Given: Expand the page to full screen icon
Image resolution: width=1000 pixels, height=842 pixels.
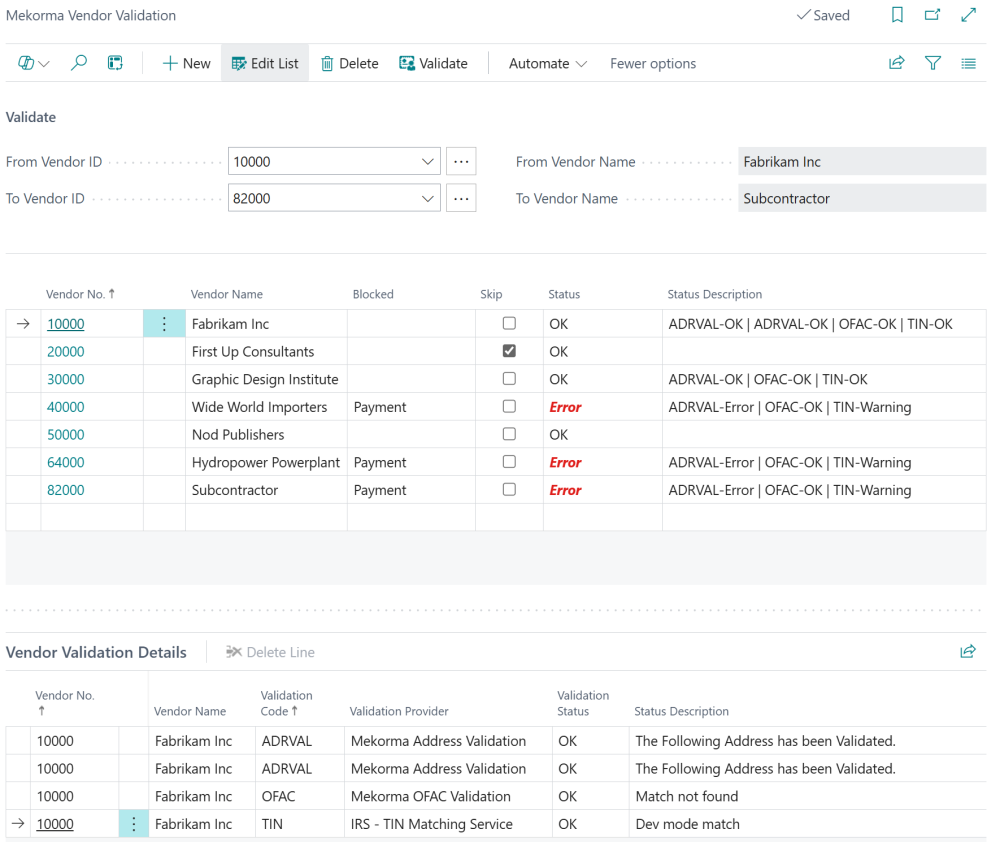Looking at the screenshot, I should tap(967, 15).
